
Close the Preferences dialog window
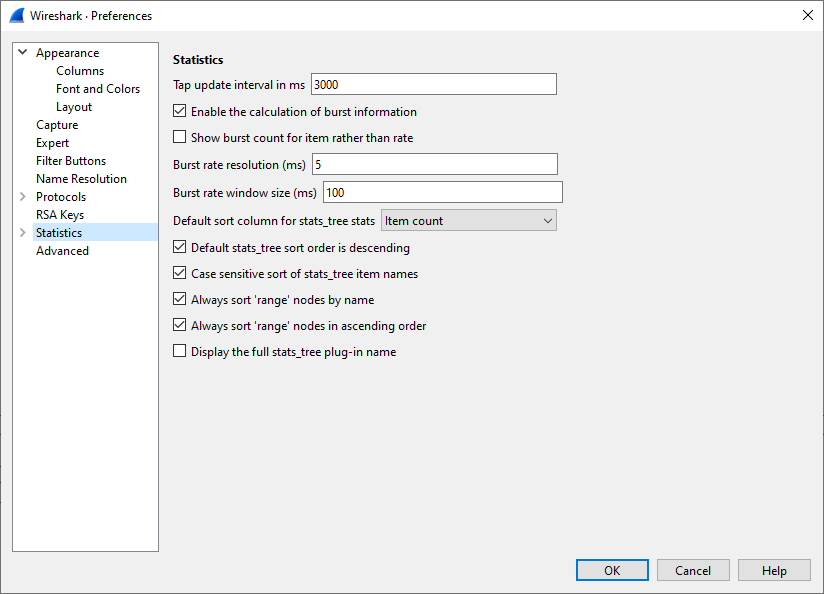[807, 15]
